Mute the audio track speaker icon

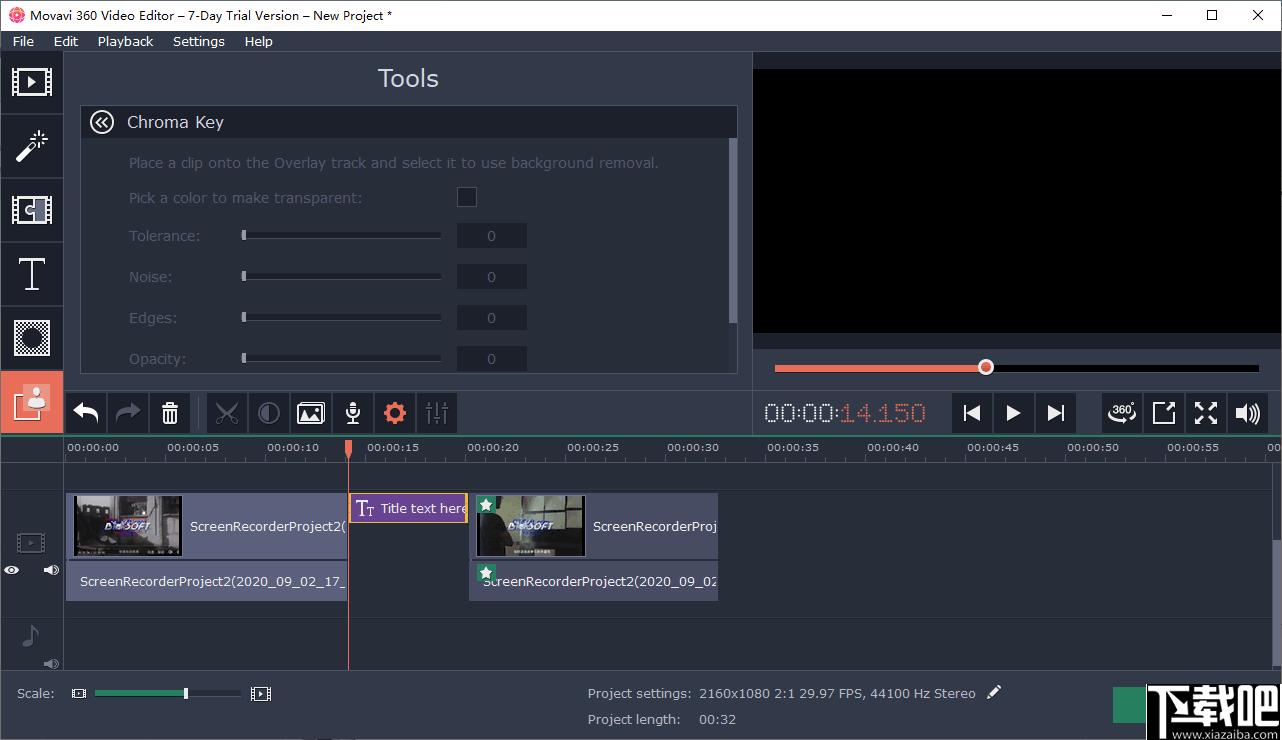pyautogui.click(x=51, y=663)
